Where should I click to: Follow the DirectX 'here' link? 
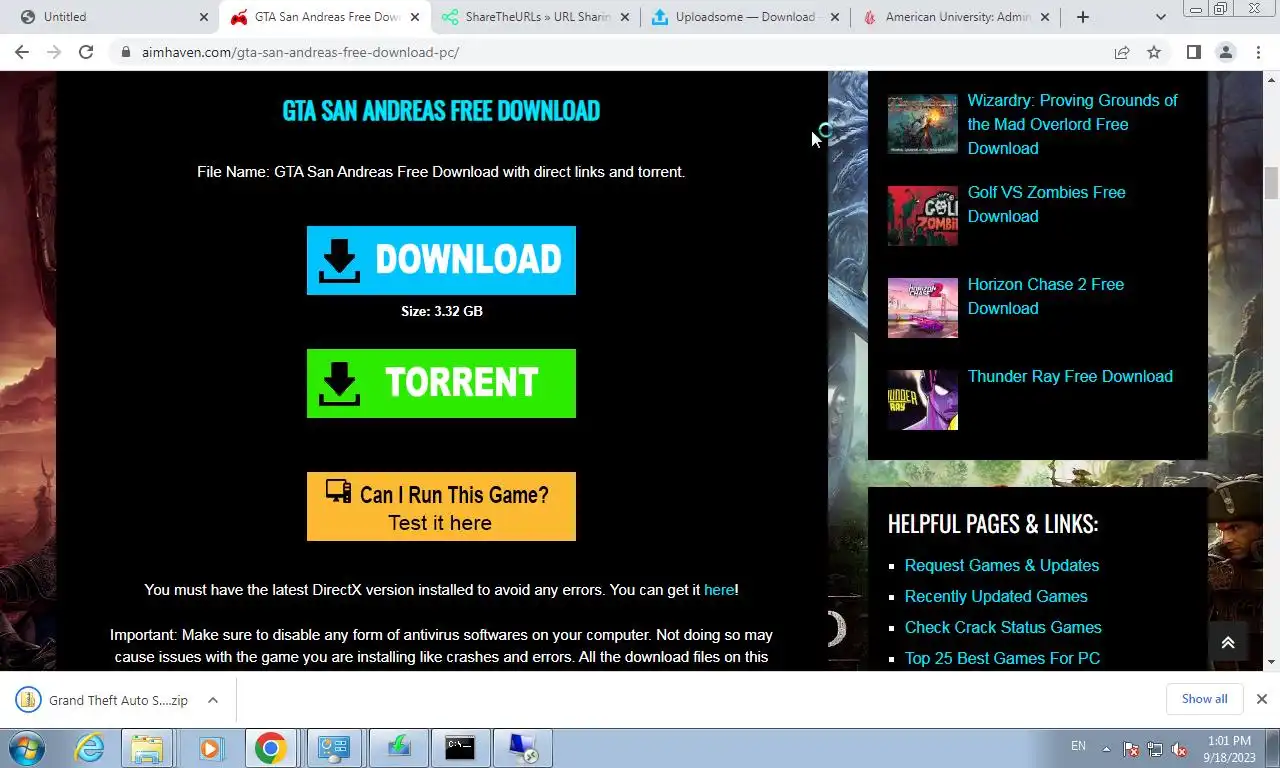[719, 590]
